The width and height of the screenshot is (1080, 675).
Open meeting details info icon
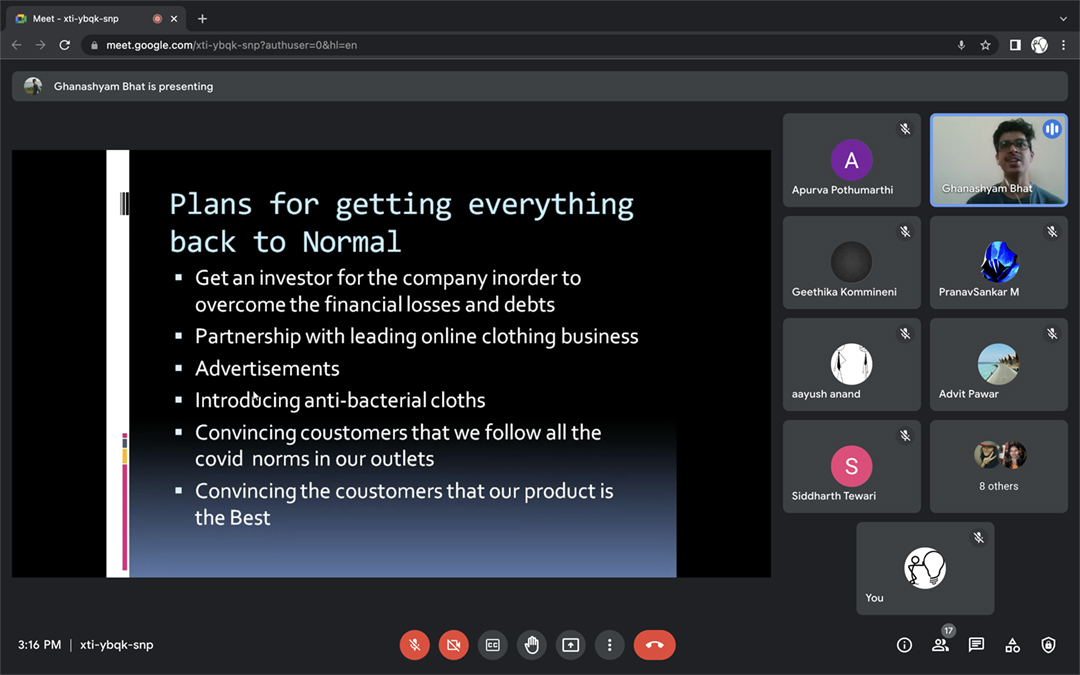click(x=904, y=645)
